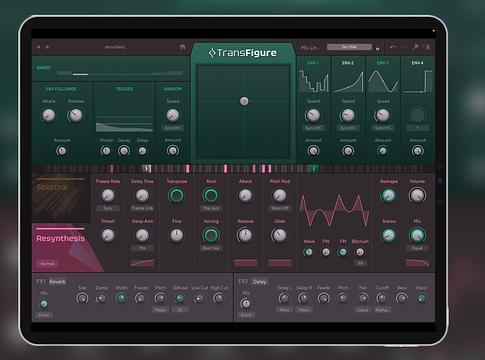Open the FX2 Delay effect selector
This screenshot has height=360, width=485.
(x=260, y=282)
